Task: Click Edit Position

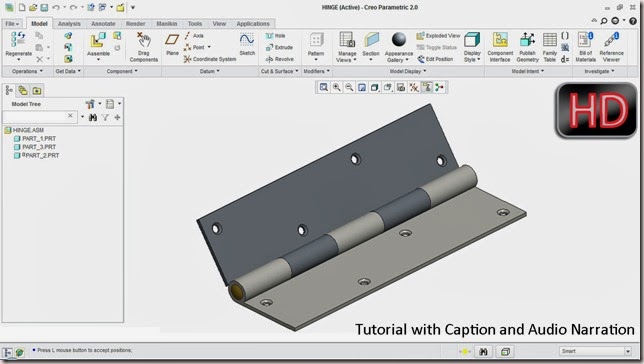Action: (x=435, y=59)
